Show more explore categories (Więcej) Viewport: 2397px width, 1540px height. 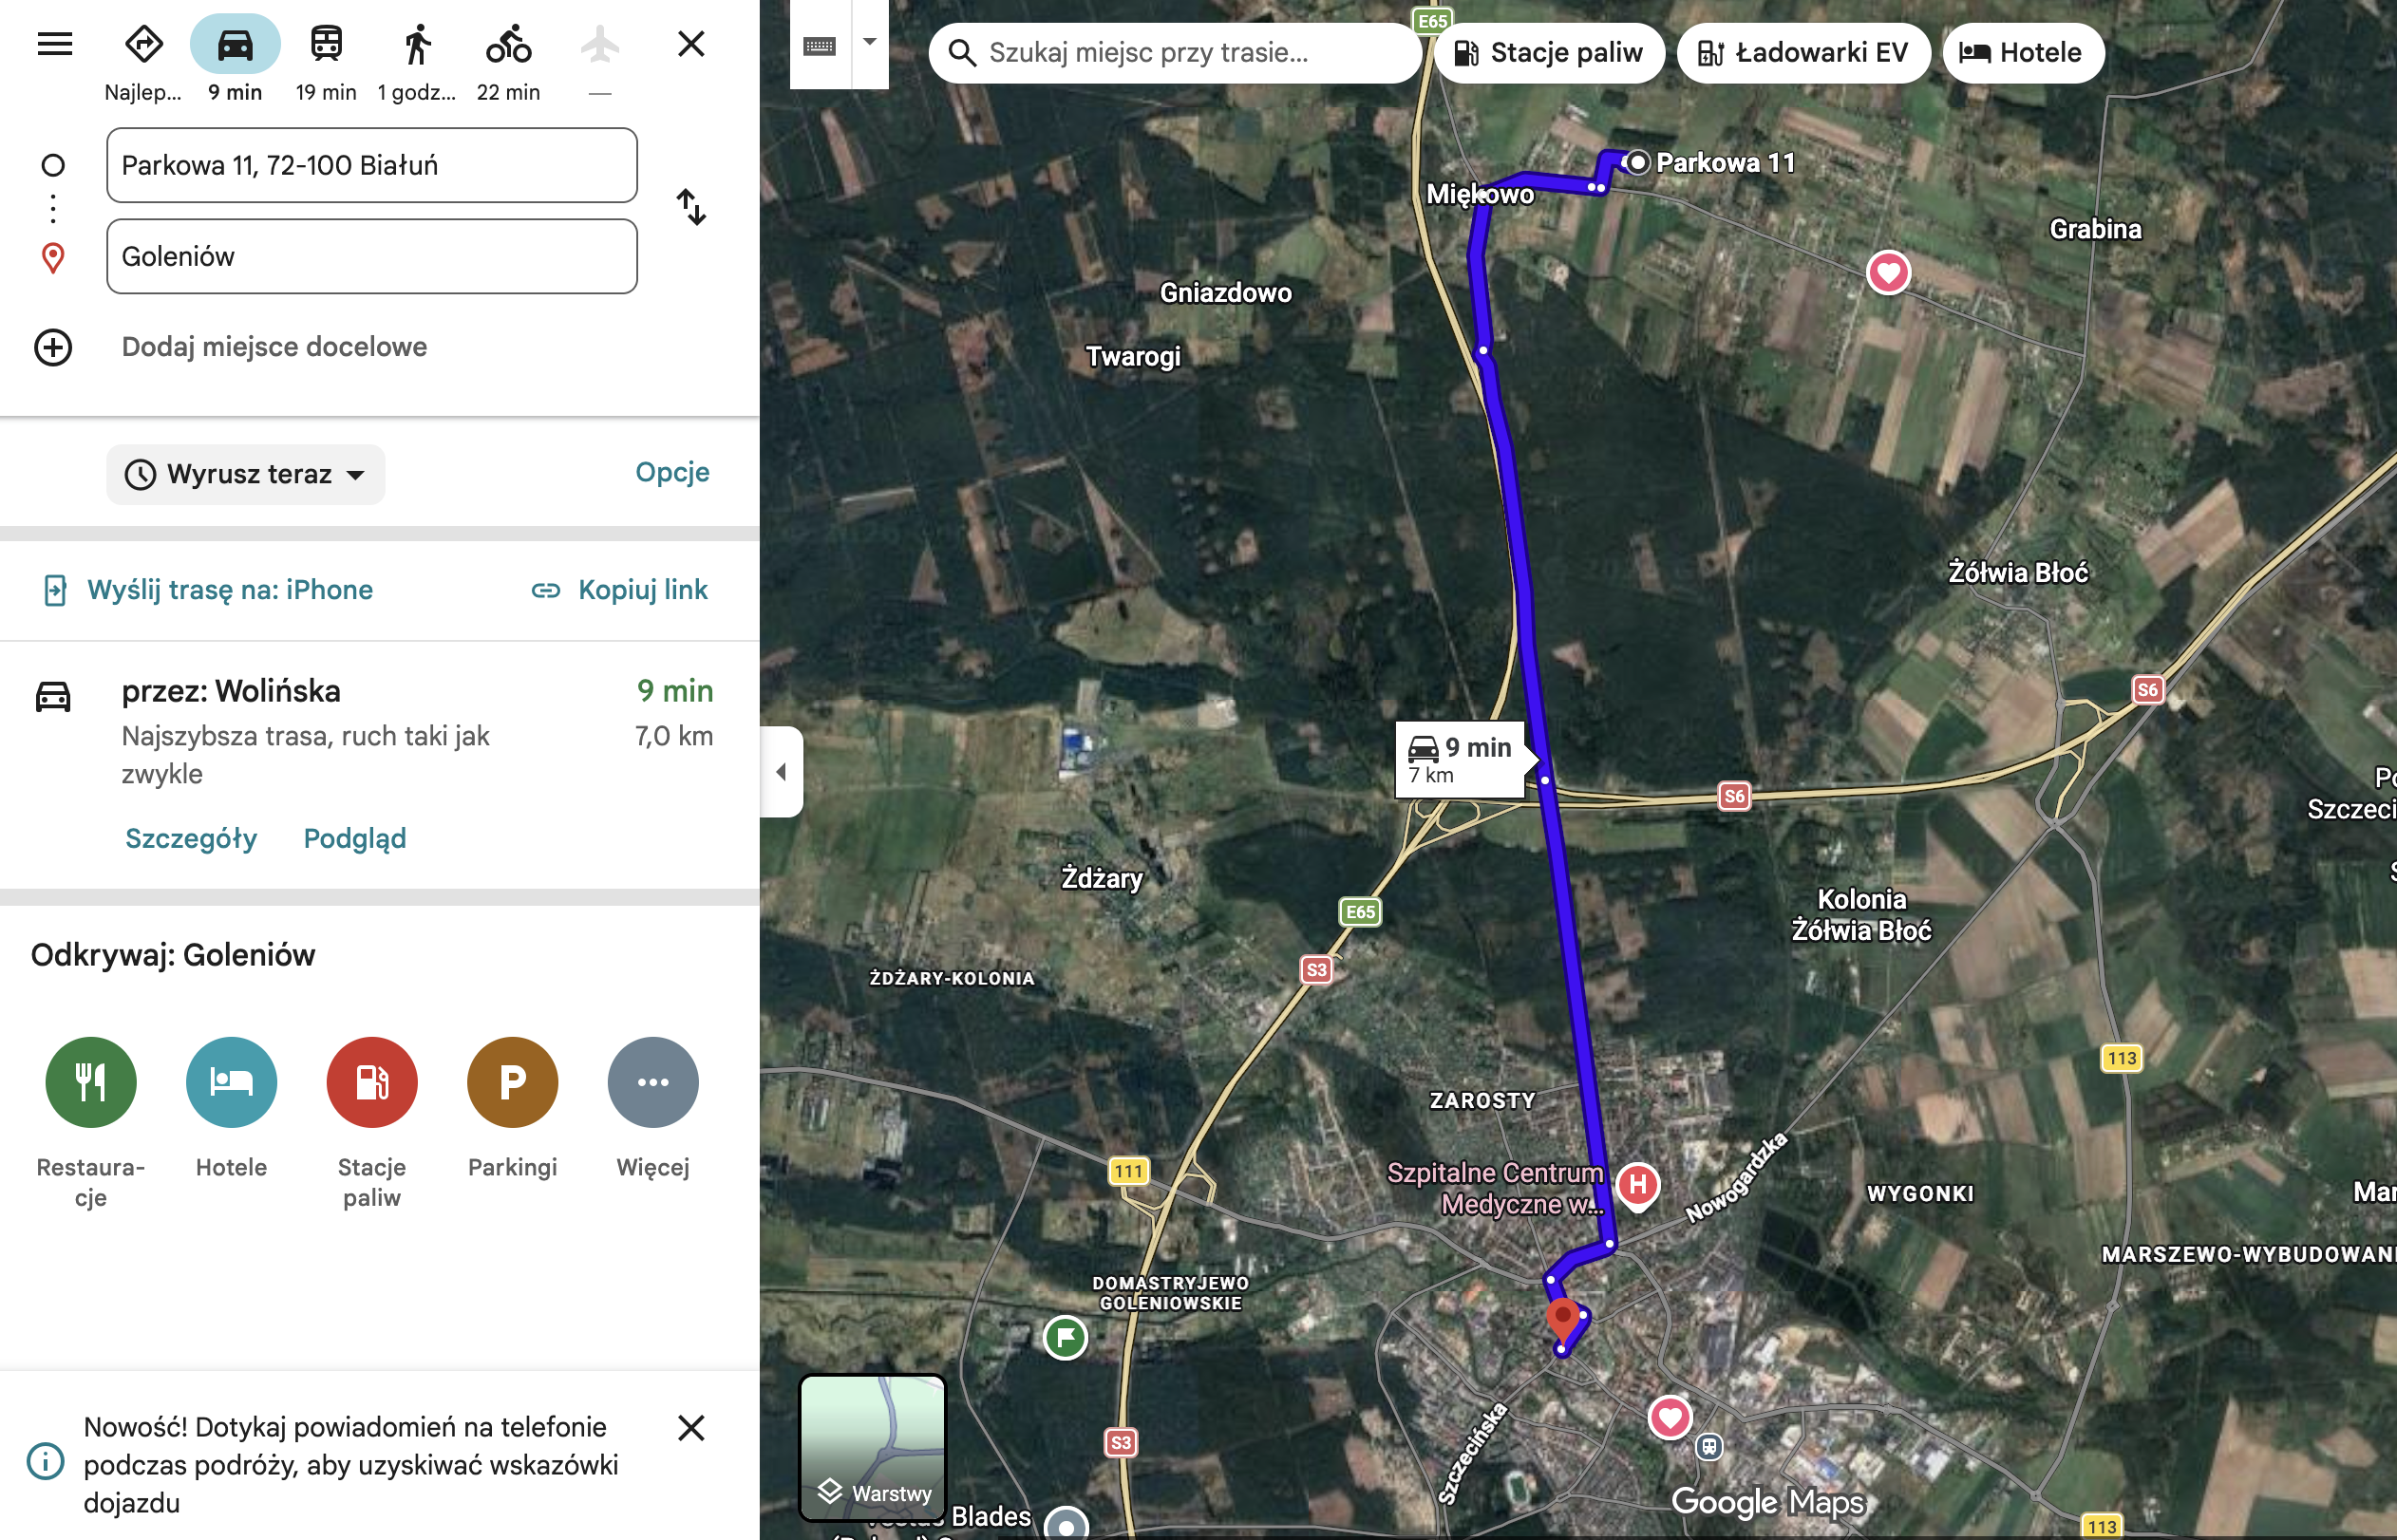pyautogui.click(x=653, y=1082)
